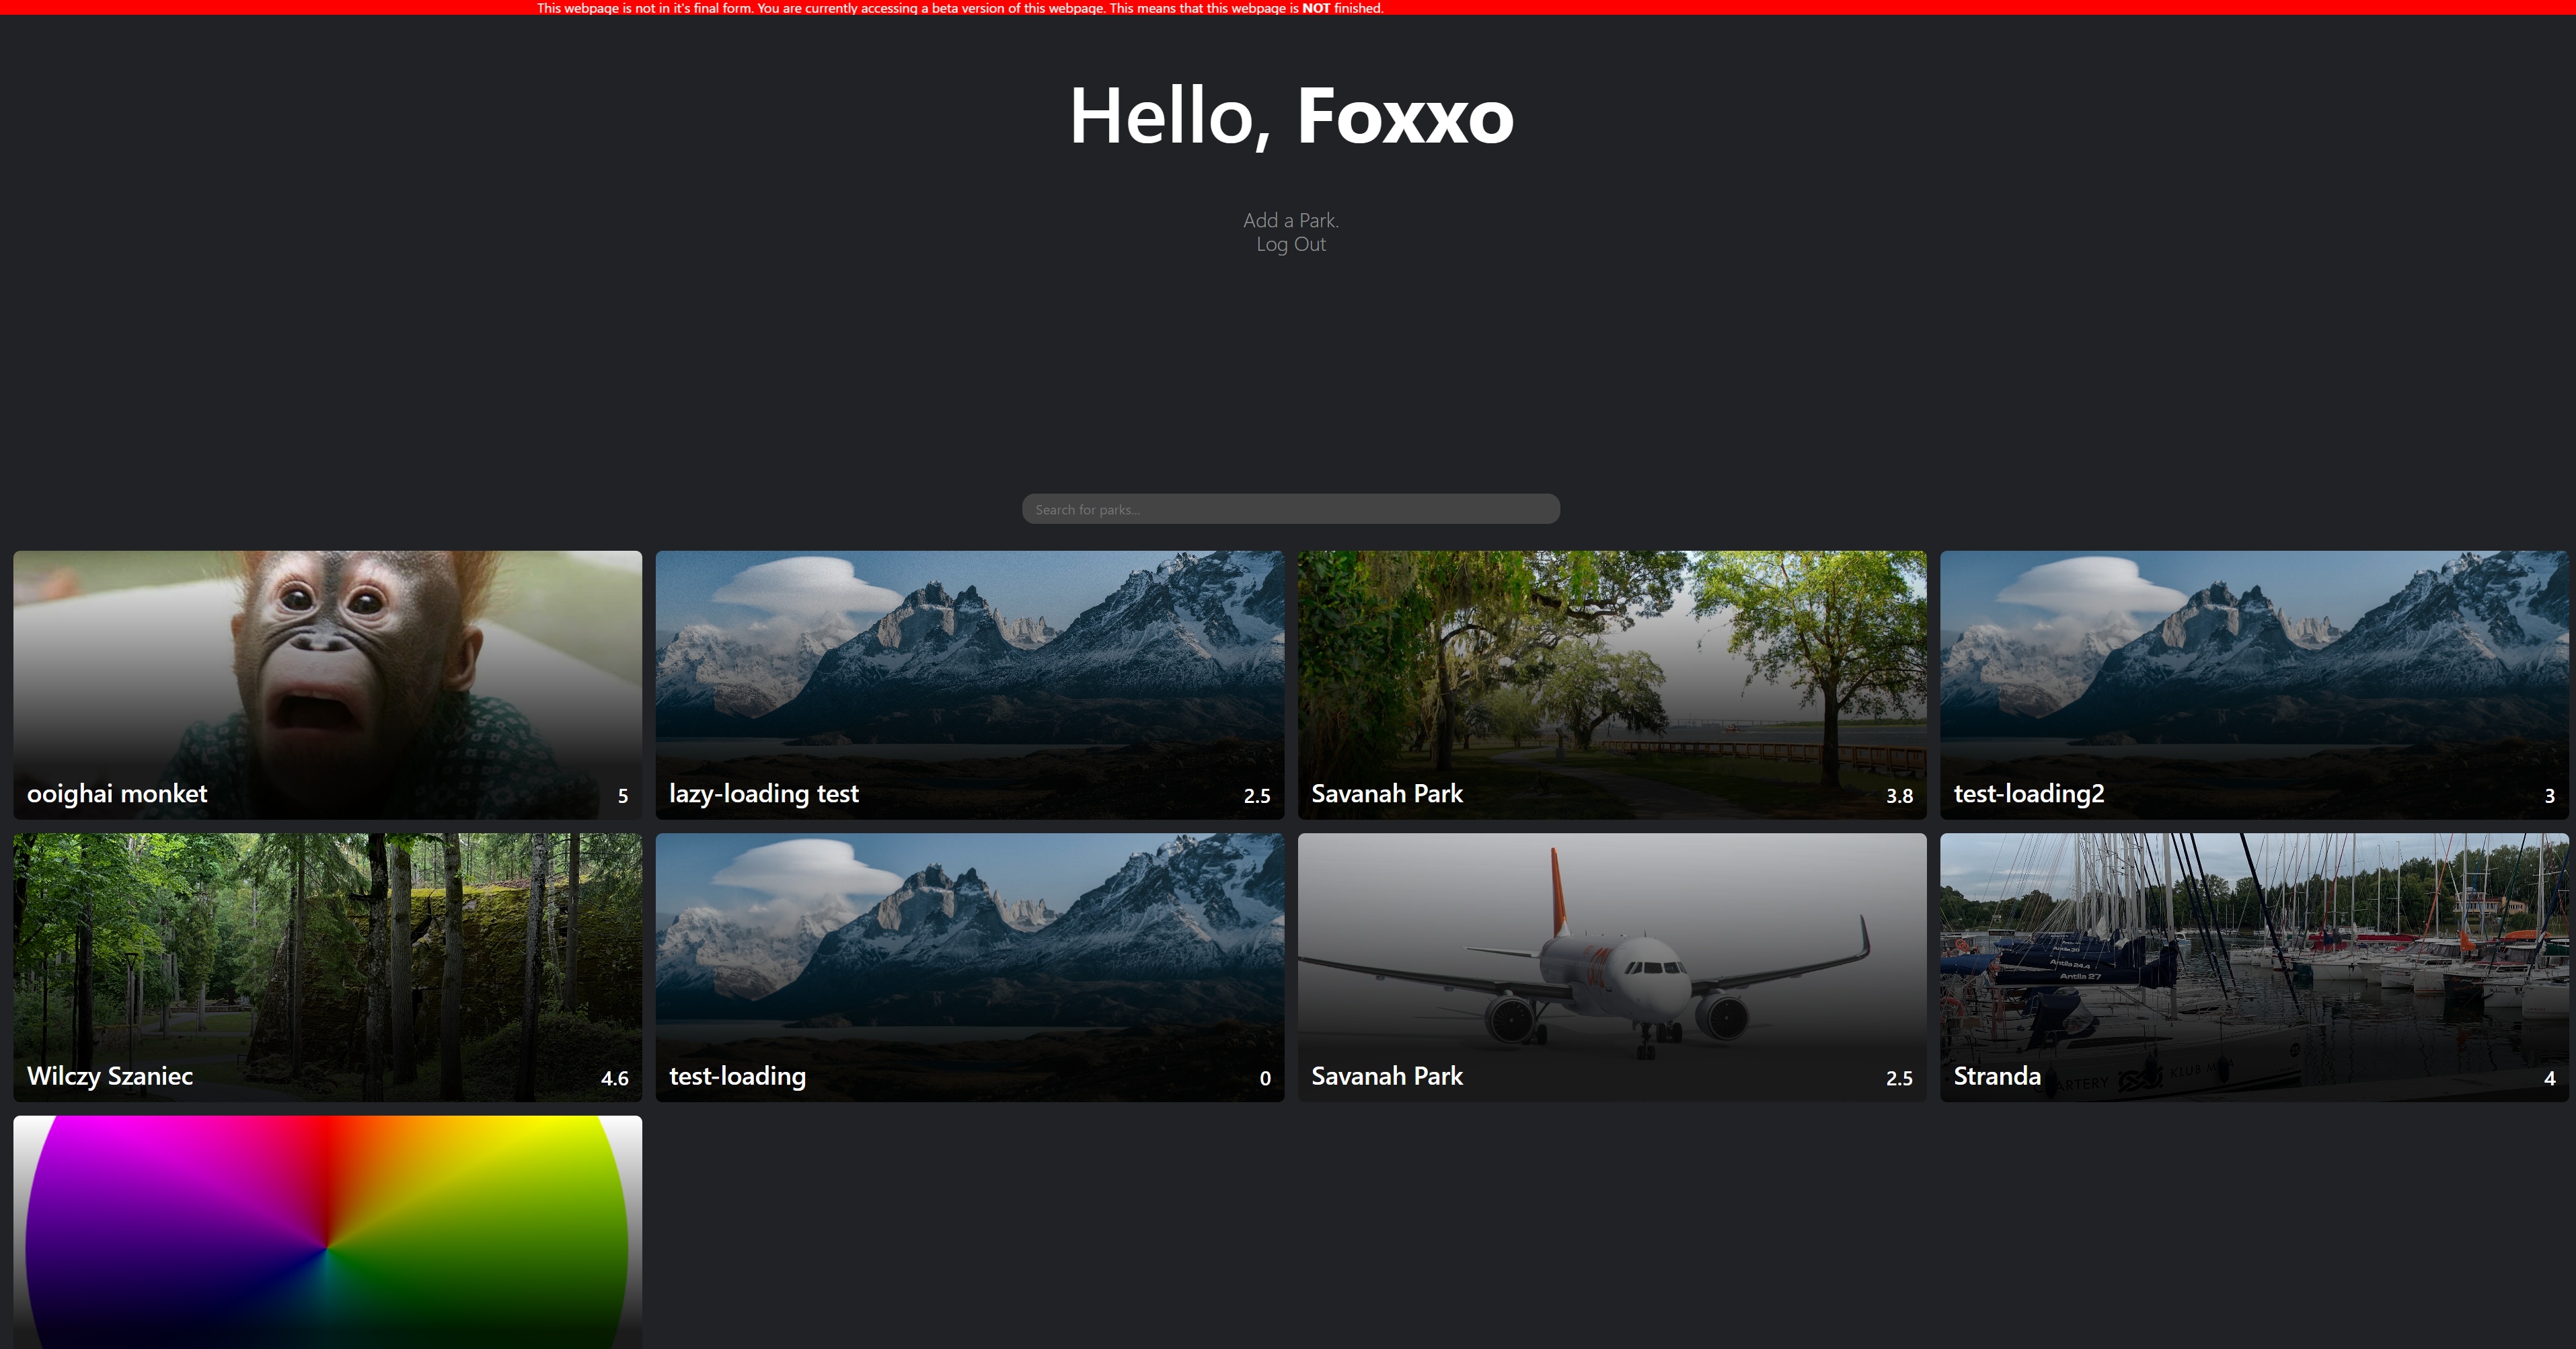2576x1349 pixels.
Task: Click the Add a Park link
Action: coord(1290,220)
